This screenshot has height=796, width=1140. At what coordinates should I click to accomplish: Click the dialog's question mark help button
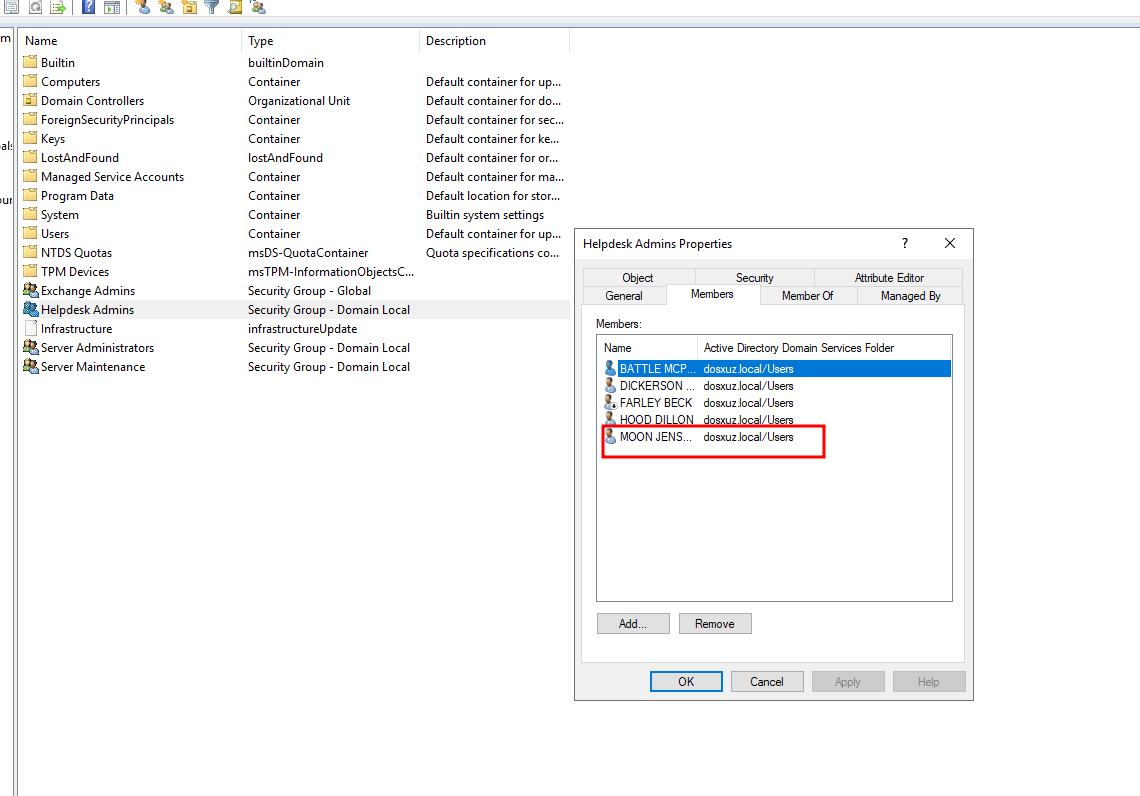pos(905,244)
